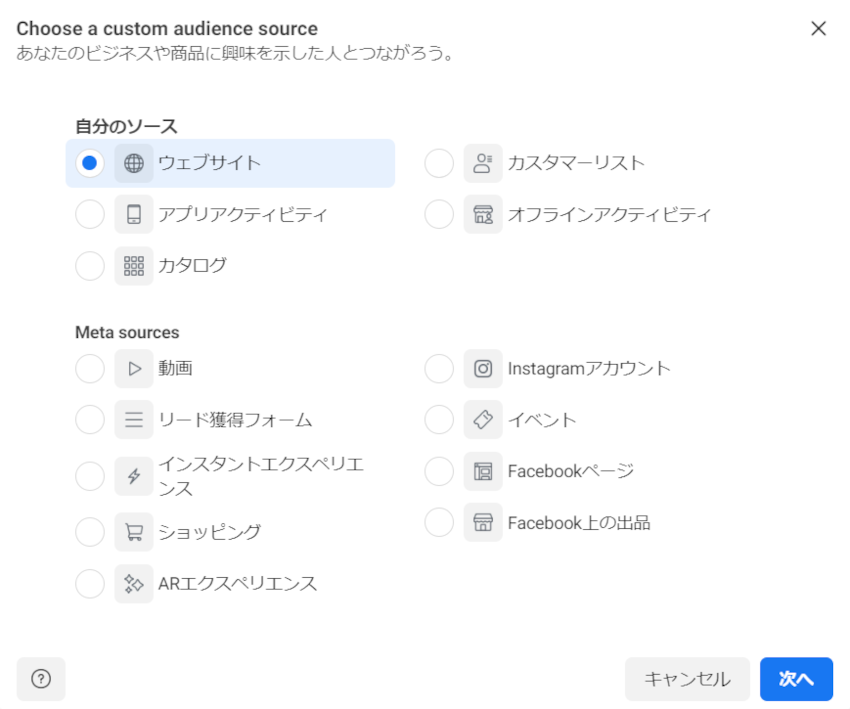Choose the ショッピング radio button
Screen dimensions: 850x709
pos(90,532)
